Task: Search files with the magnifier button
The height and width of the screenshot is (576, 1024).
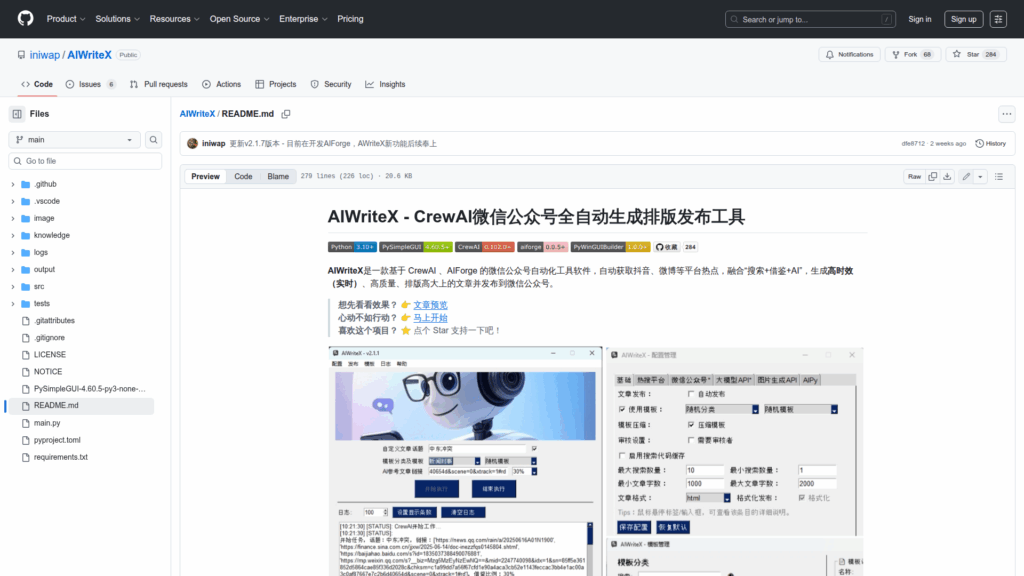Action: [153, 140]
